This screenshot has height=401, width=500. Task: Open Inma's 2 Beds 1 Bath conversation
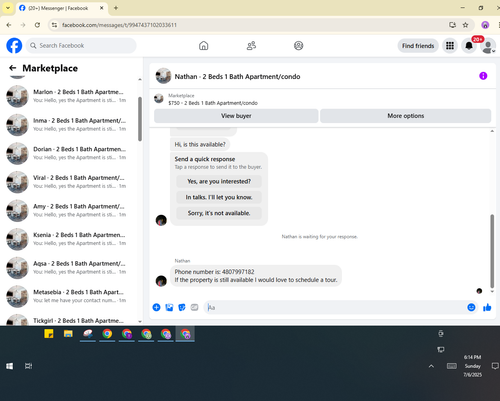(x=69, y=125)
